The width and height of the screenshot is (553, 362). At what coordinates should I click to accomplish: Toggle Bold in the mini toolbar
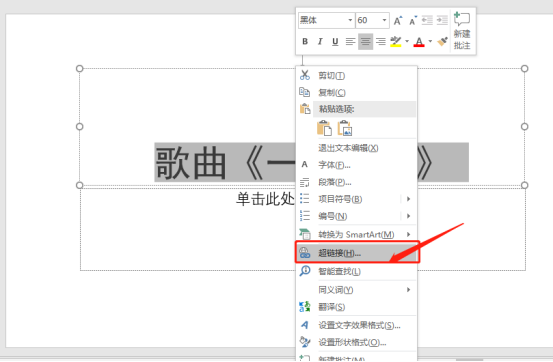tap(305, 42)
